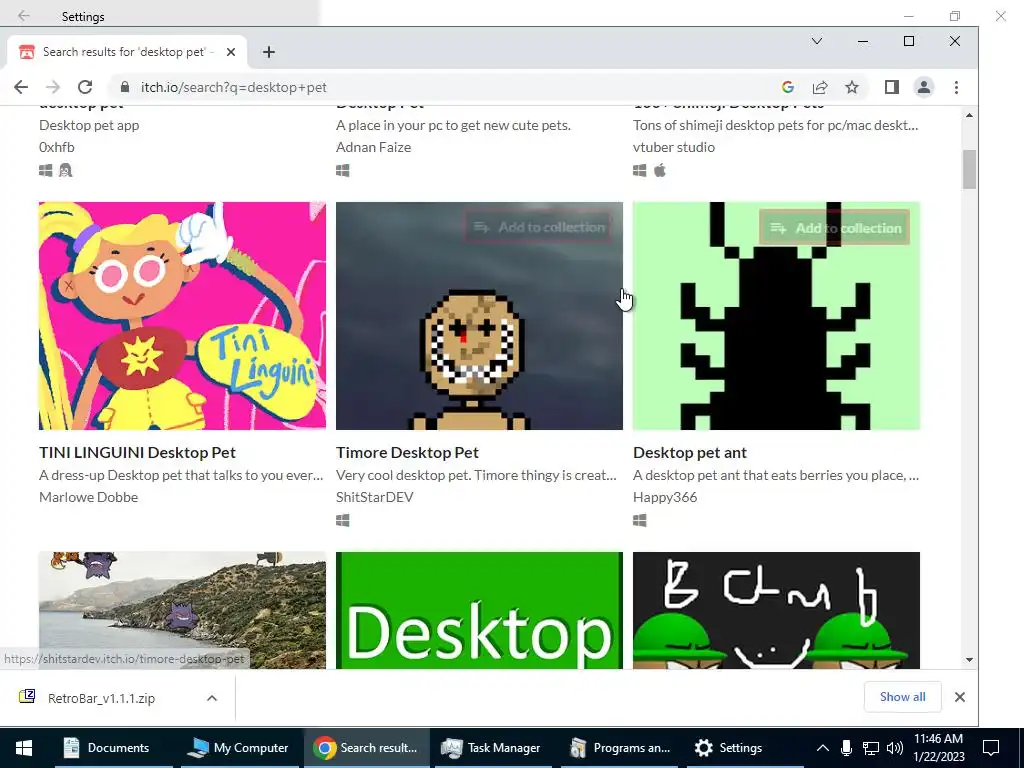The width and height of the screenshot is (1024, 768).
Task: Open the volume speaker tray icon
Action: (895, 748)
